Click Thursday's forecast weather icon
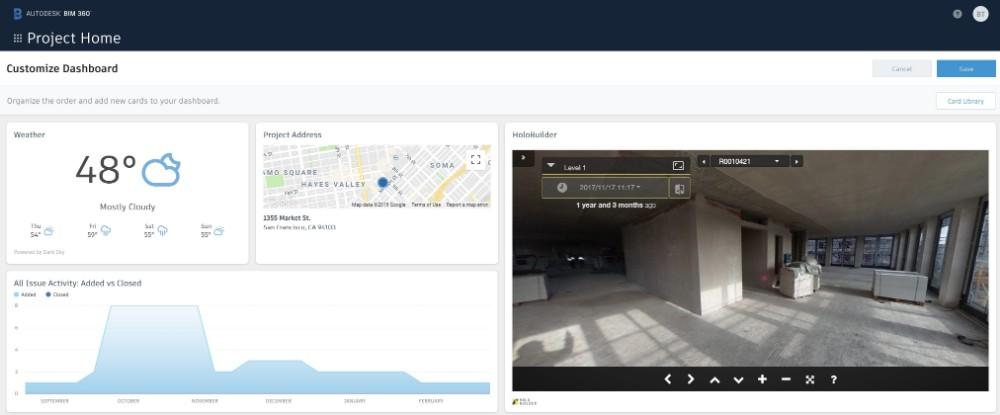This screenshot has width=1000, height=415. pyautogui.click(x=49, y=231)
